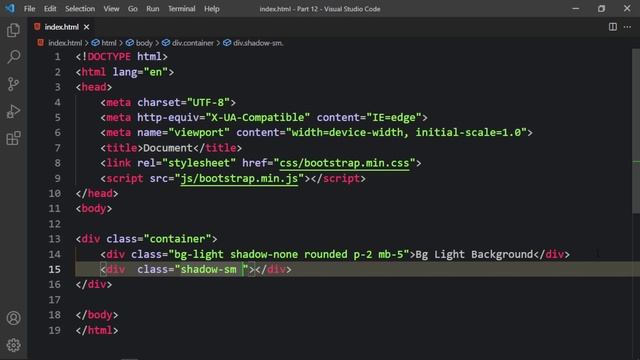Image resolution: width=640 pixels, height=360 pixels.
Task: Click the opening <body> tag on line 11
Action: coord(93,209)
